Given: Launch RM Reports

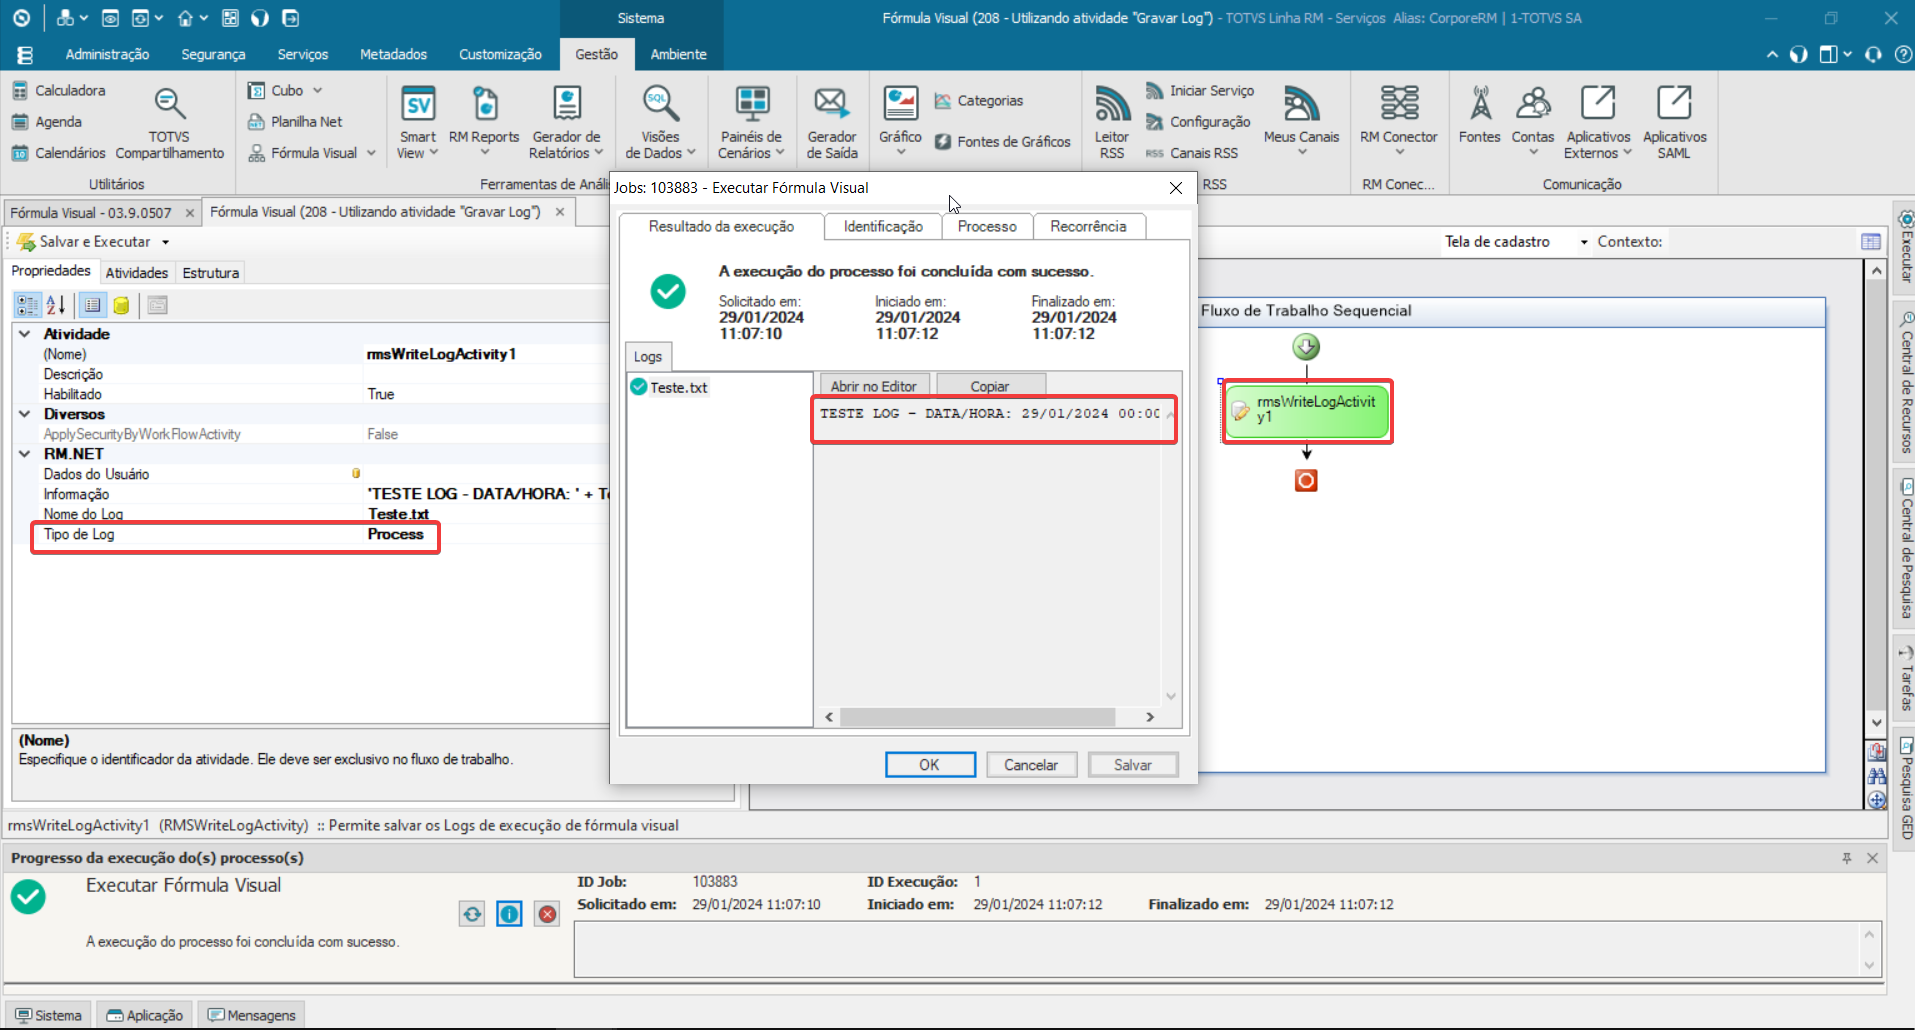Looking at the screenshot, I should pos(484,122).
